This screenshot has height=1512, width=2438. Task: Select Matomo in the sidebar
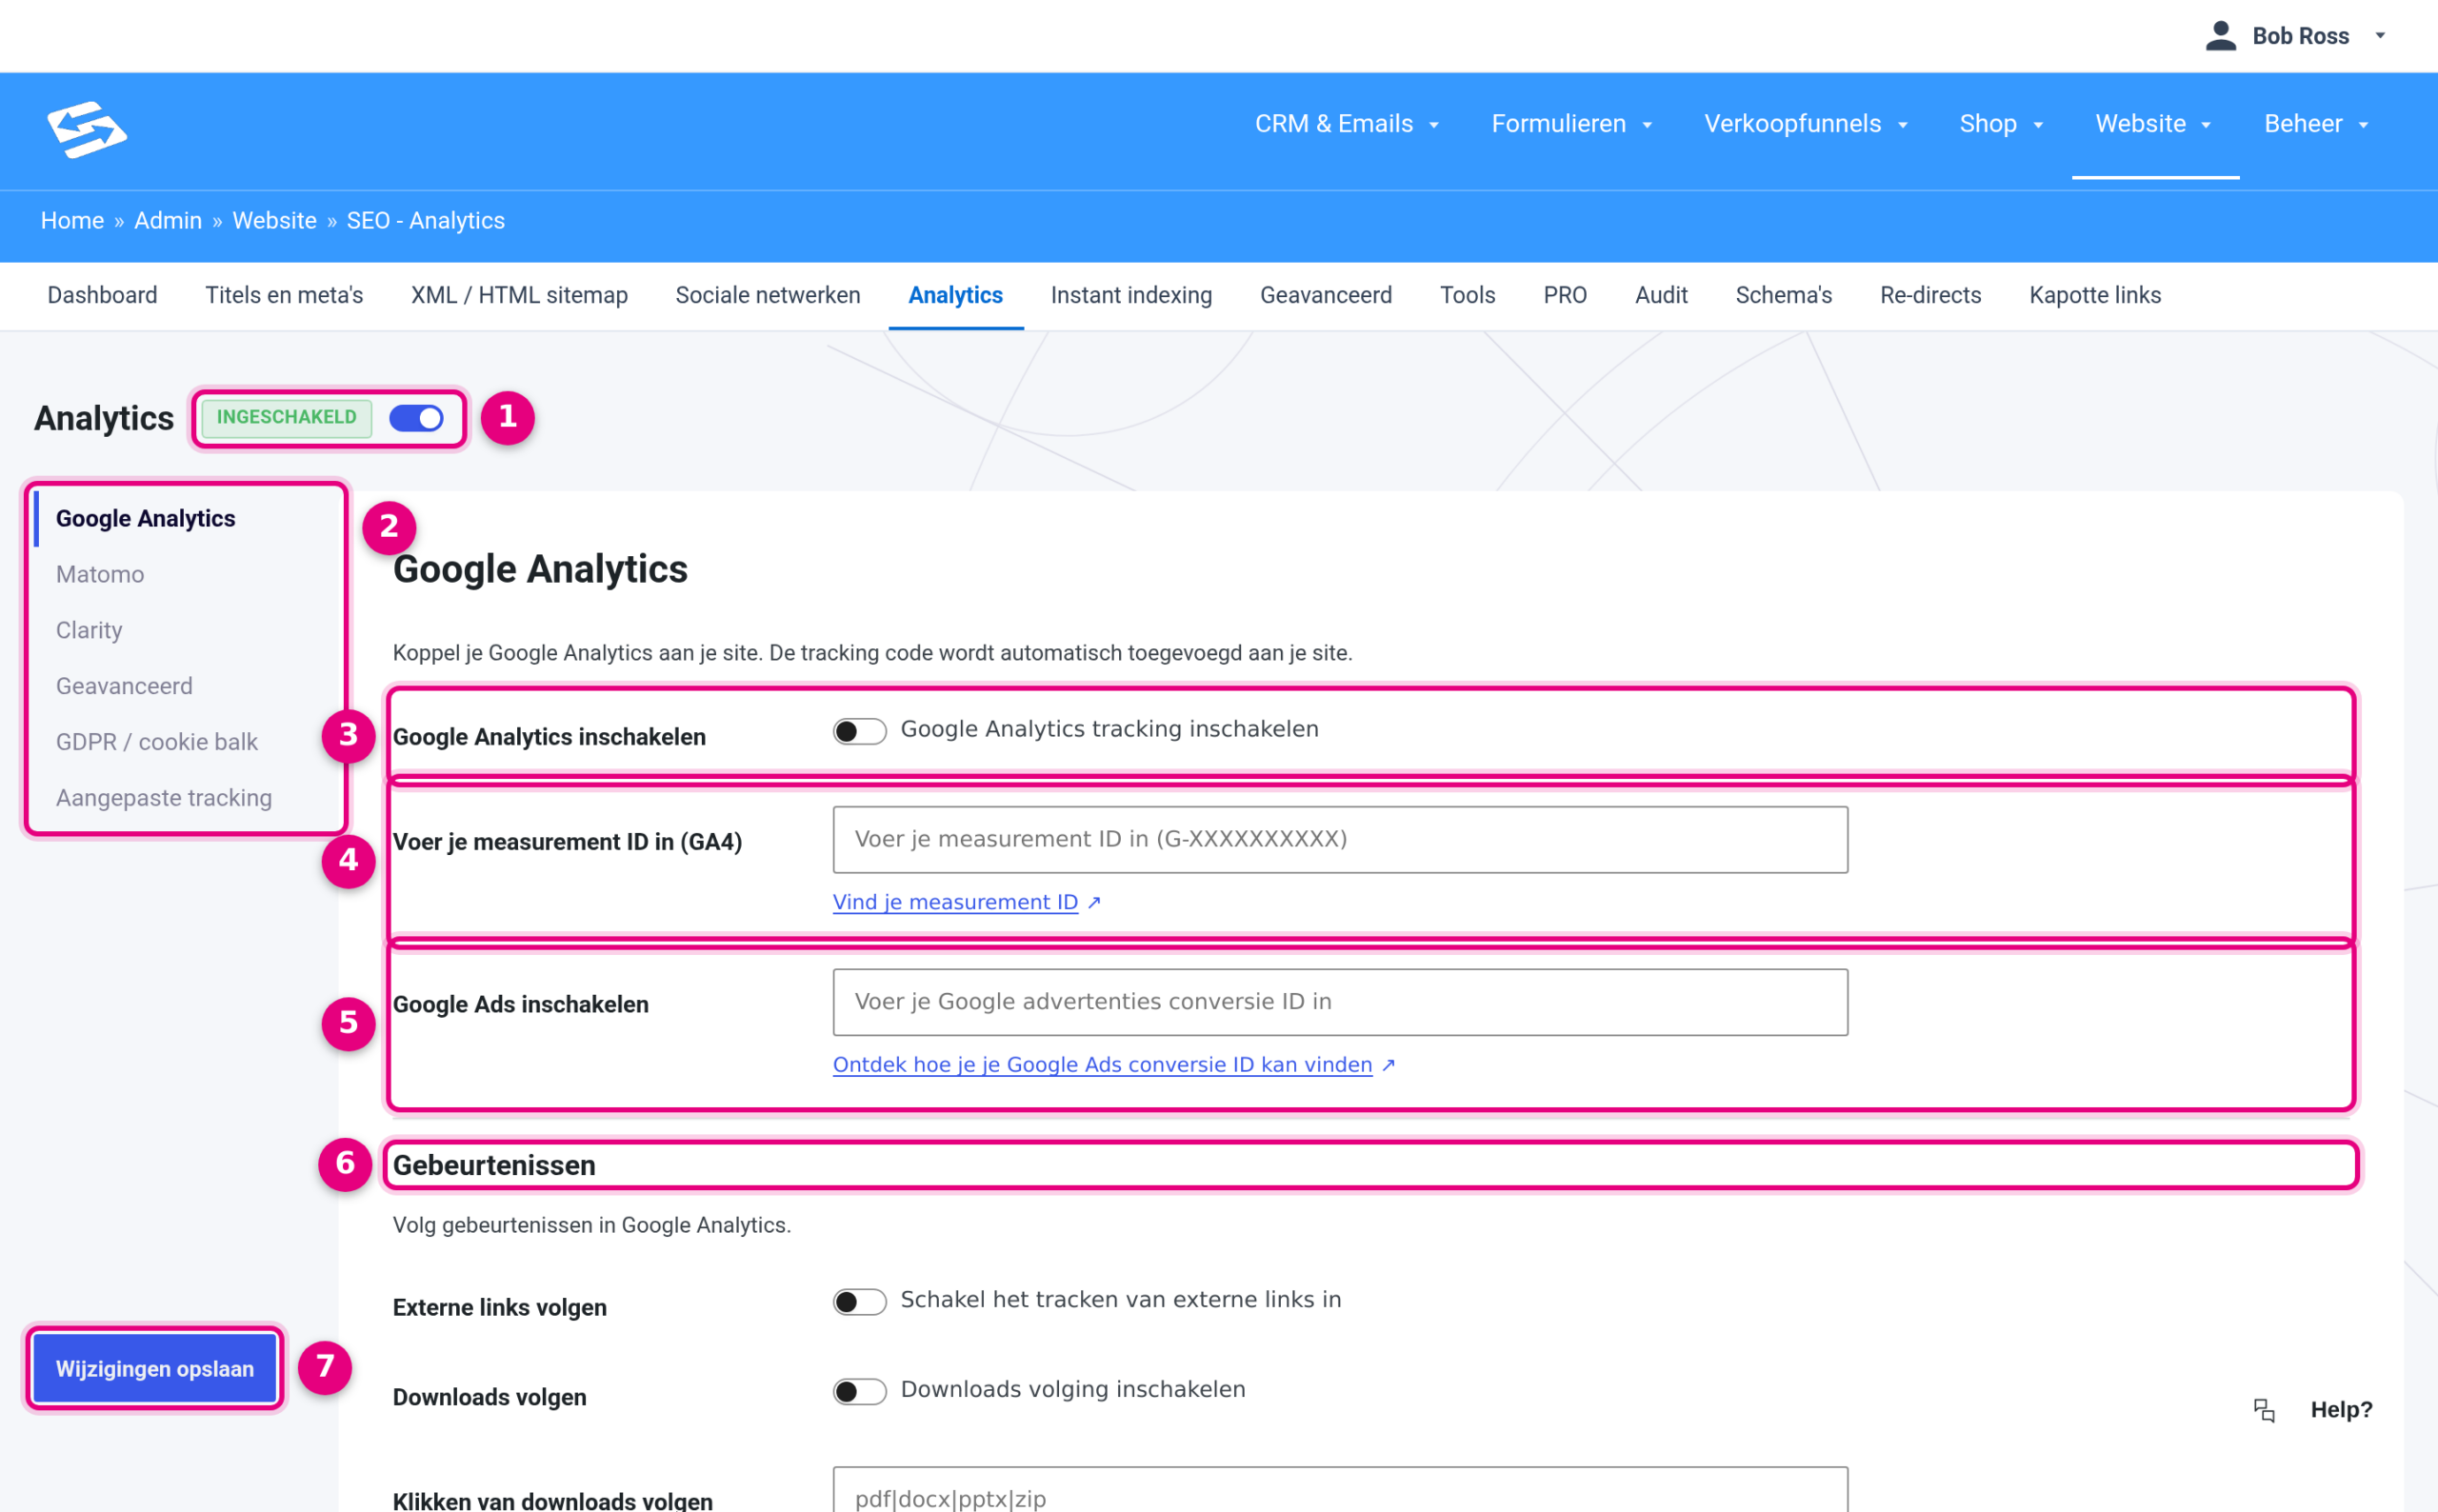click(100, 574)
